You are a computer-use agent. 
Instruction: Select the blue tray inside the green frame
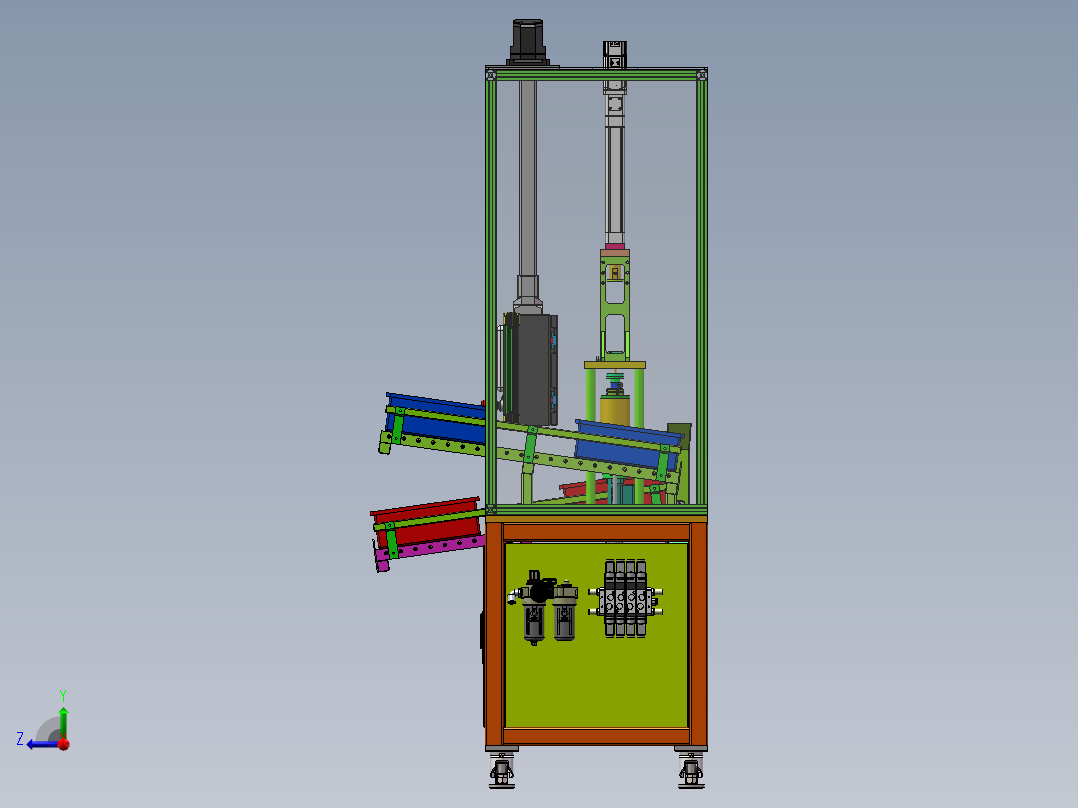pos(628,446)
